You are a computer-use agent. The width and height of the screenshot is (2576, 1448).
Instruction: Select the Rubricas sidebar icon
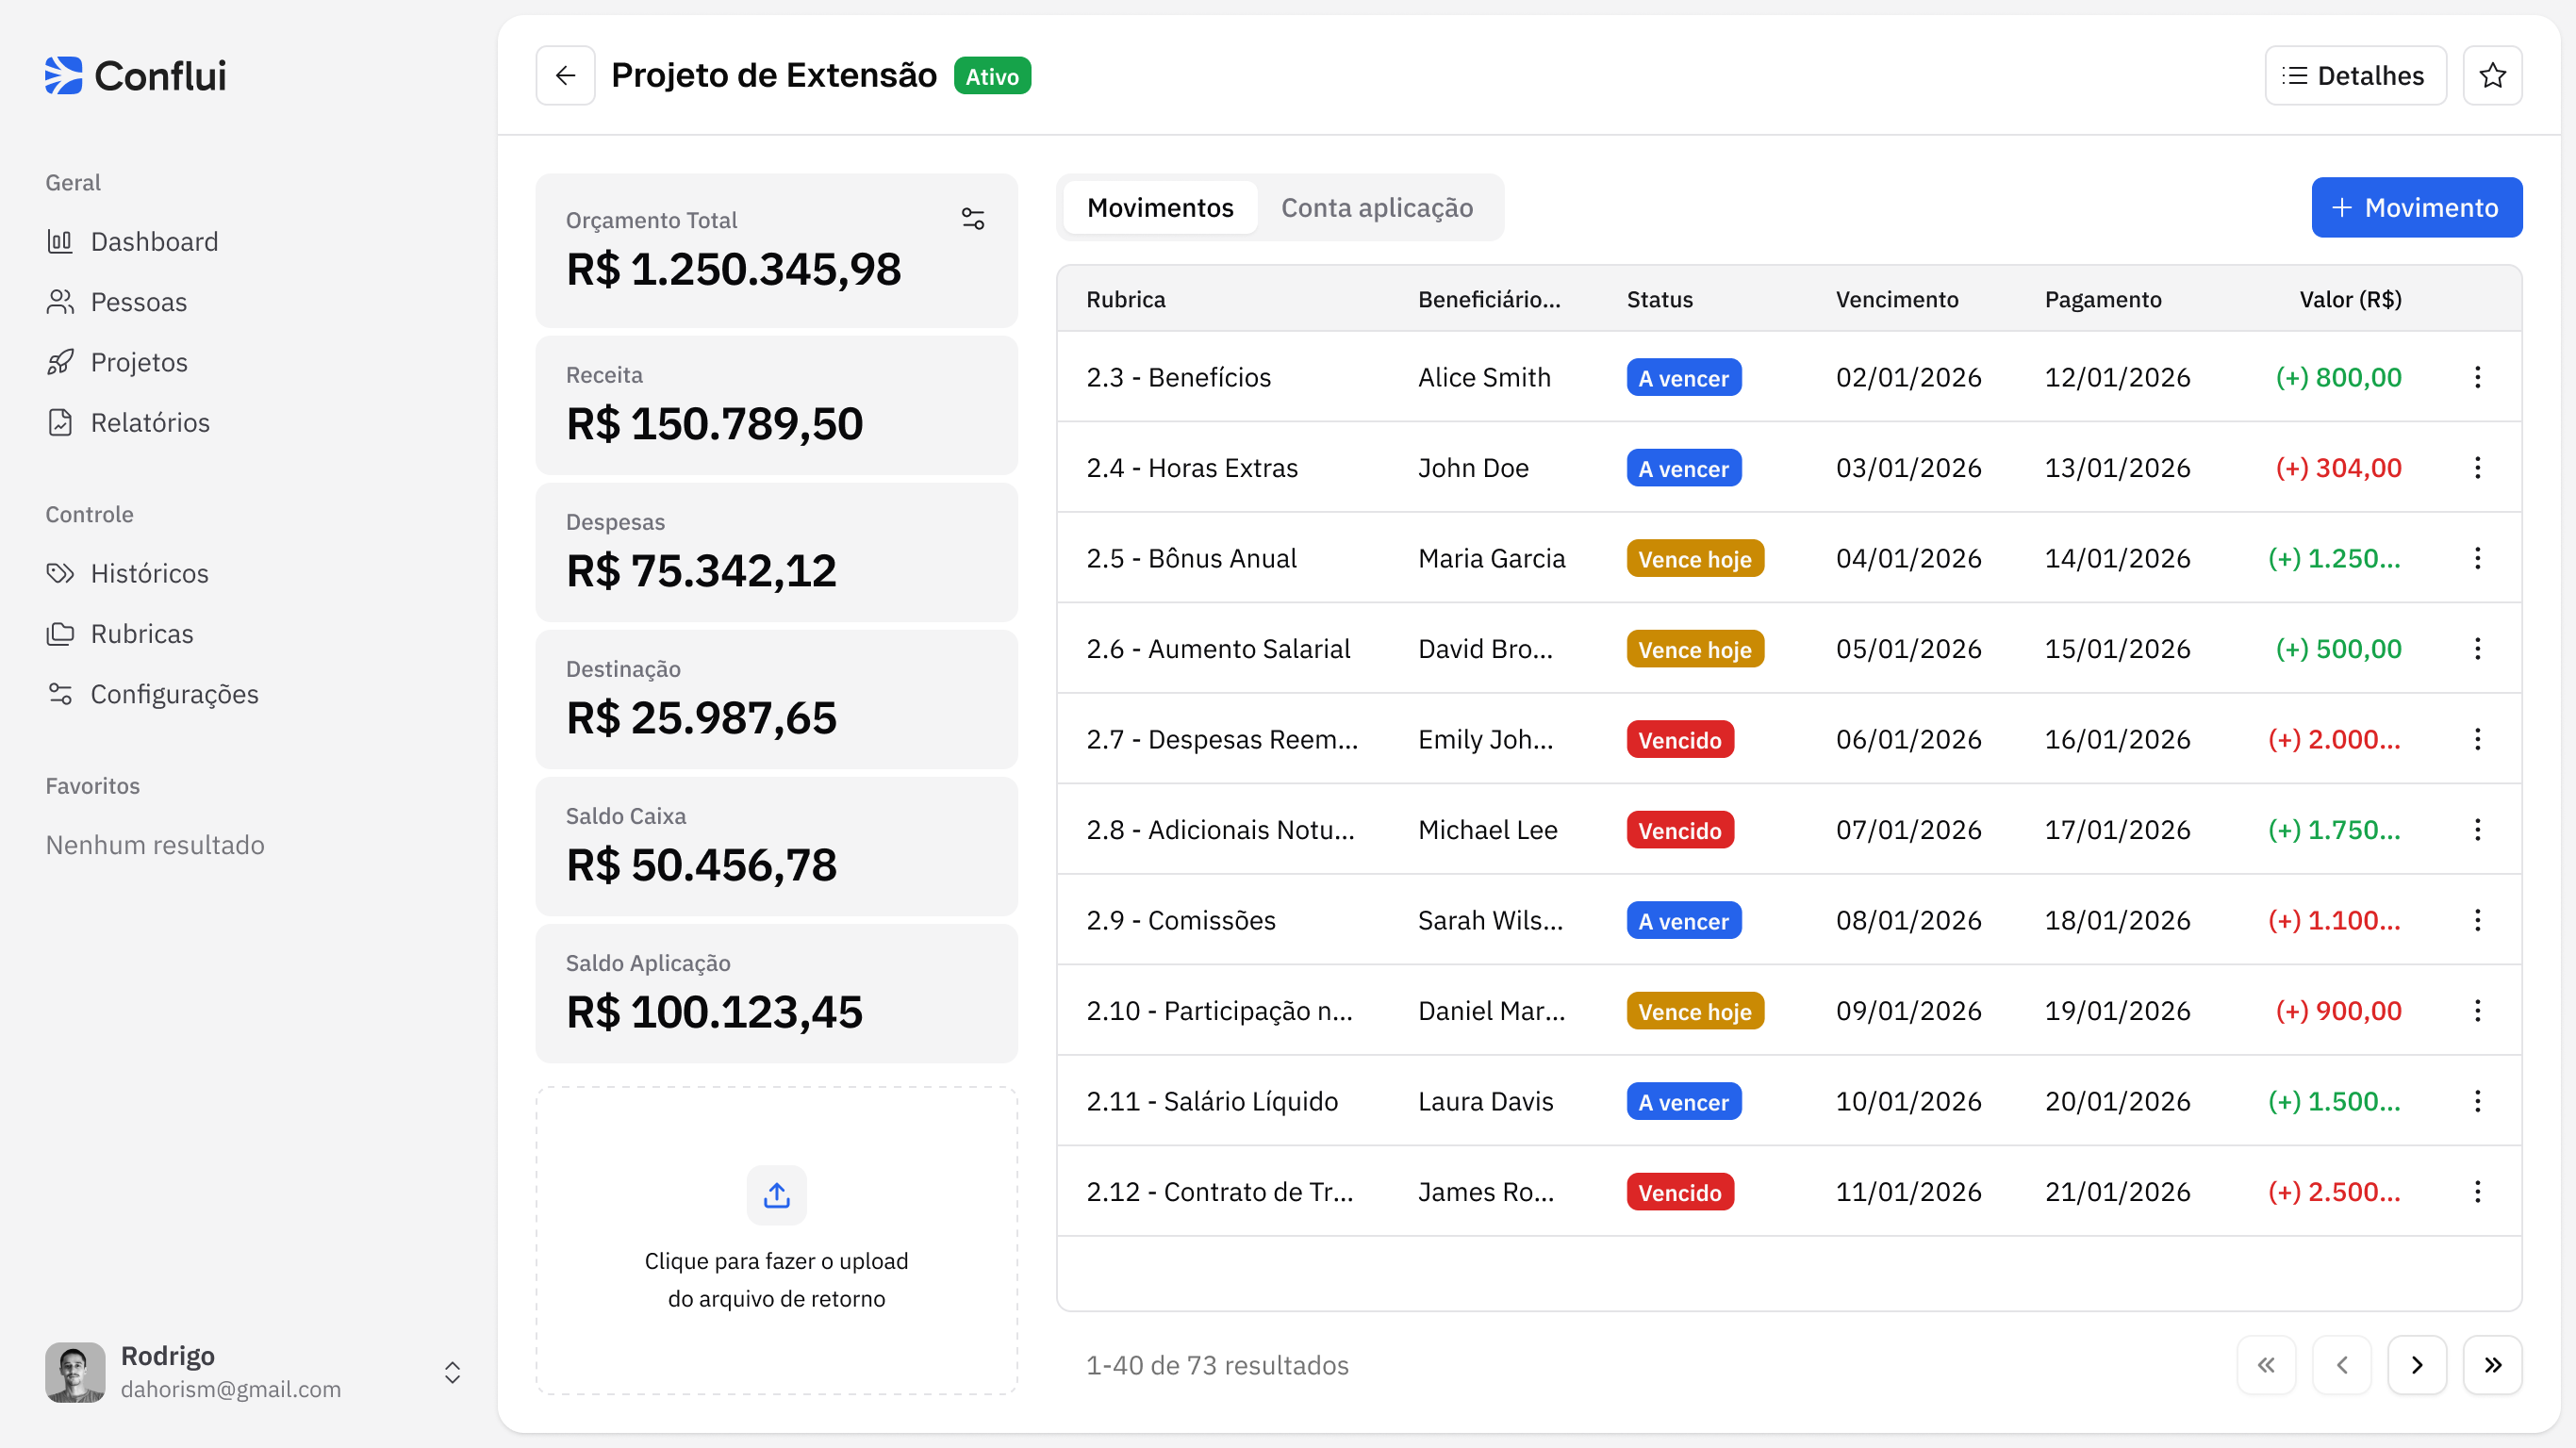[x=61, y=633]
